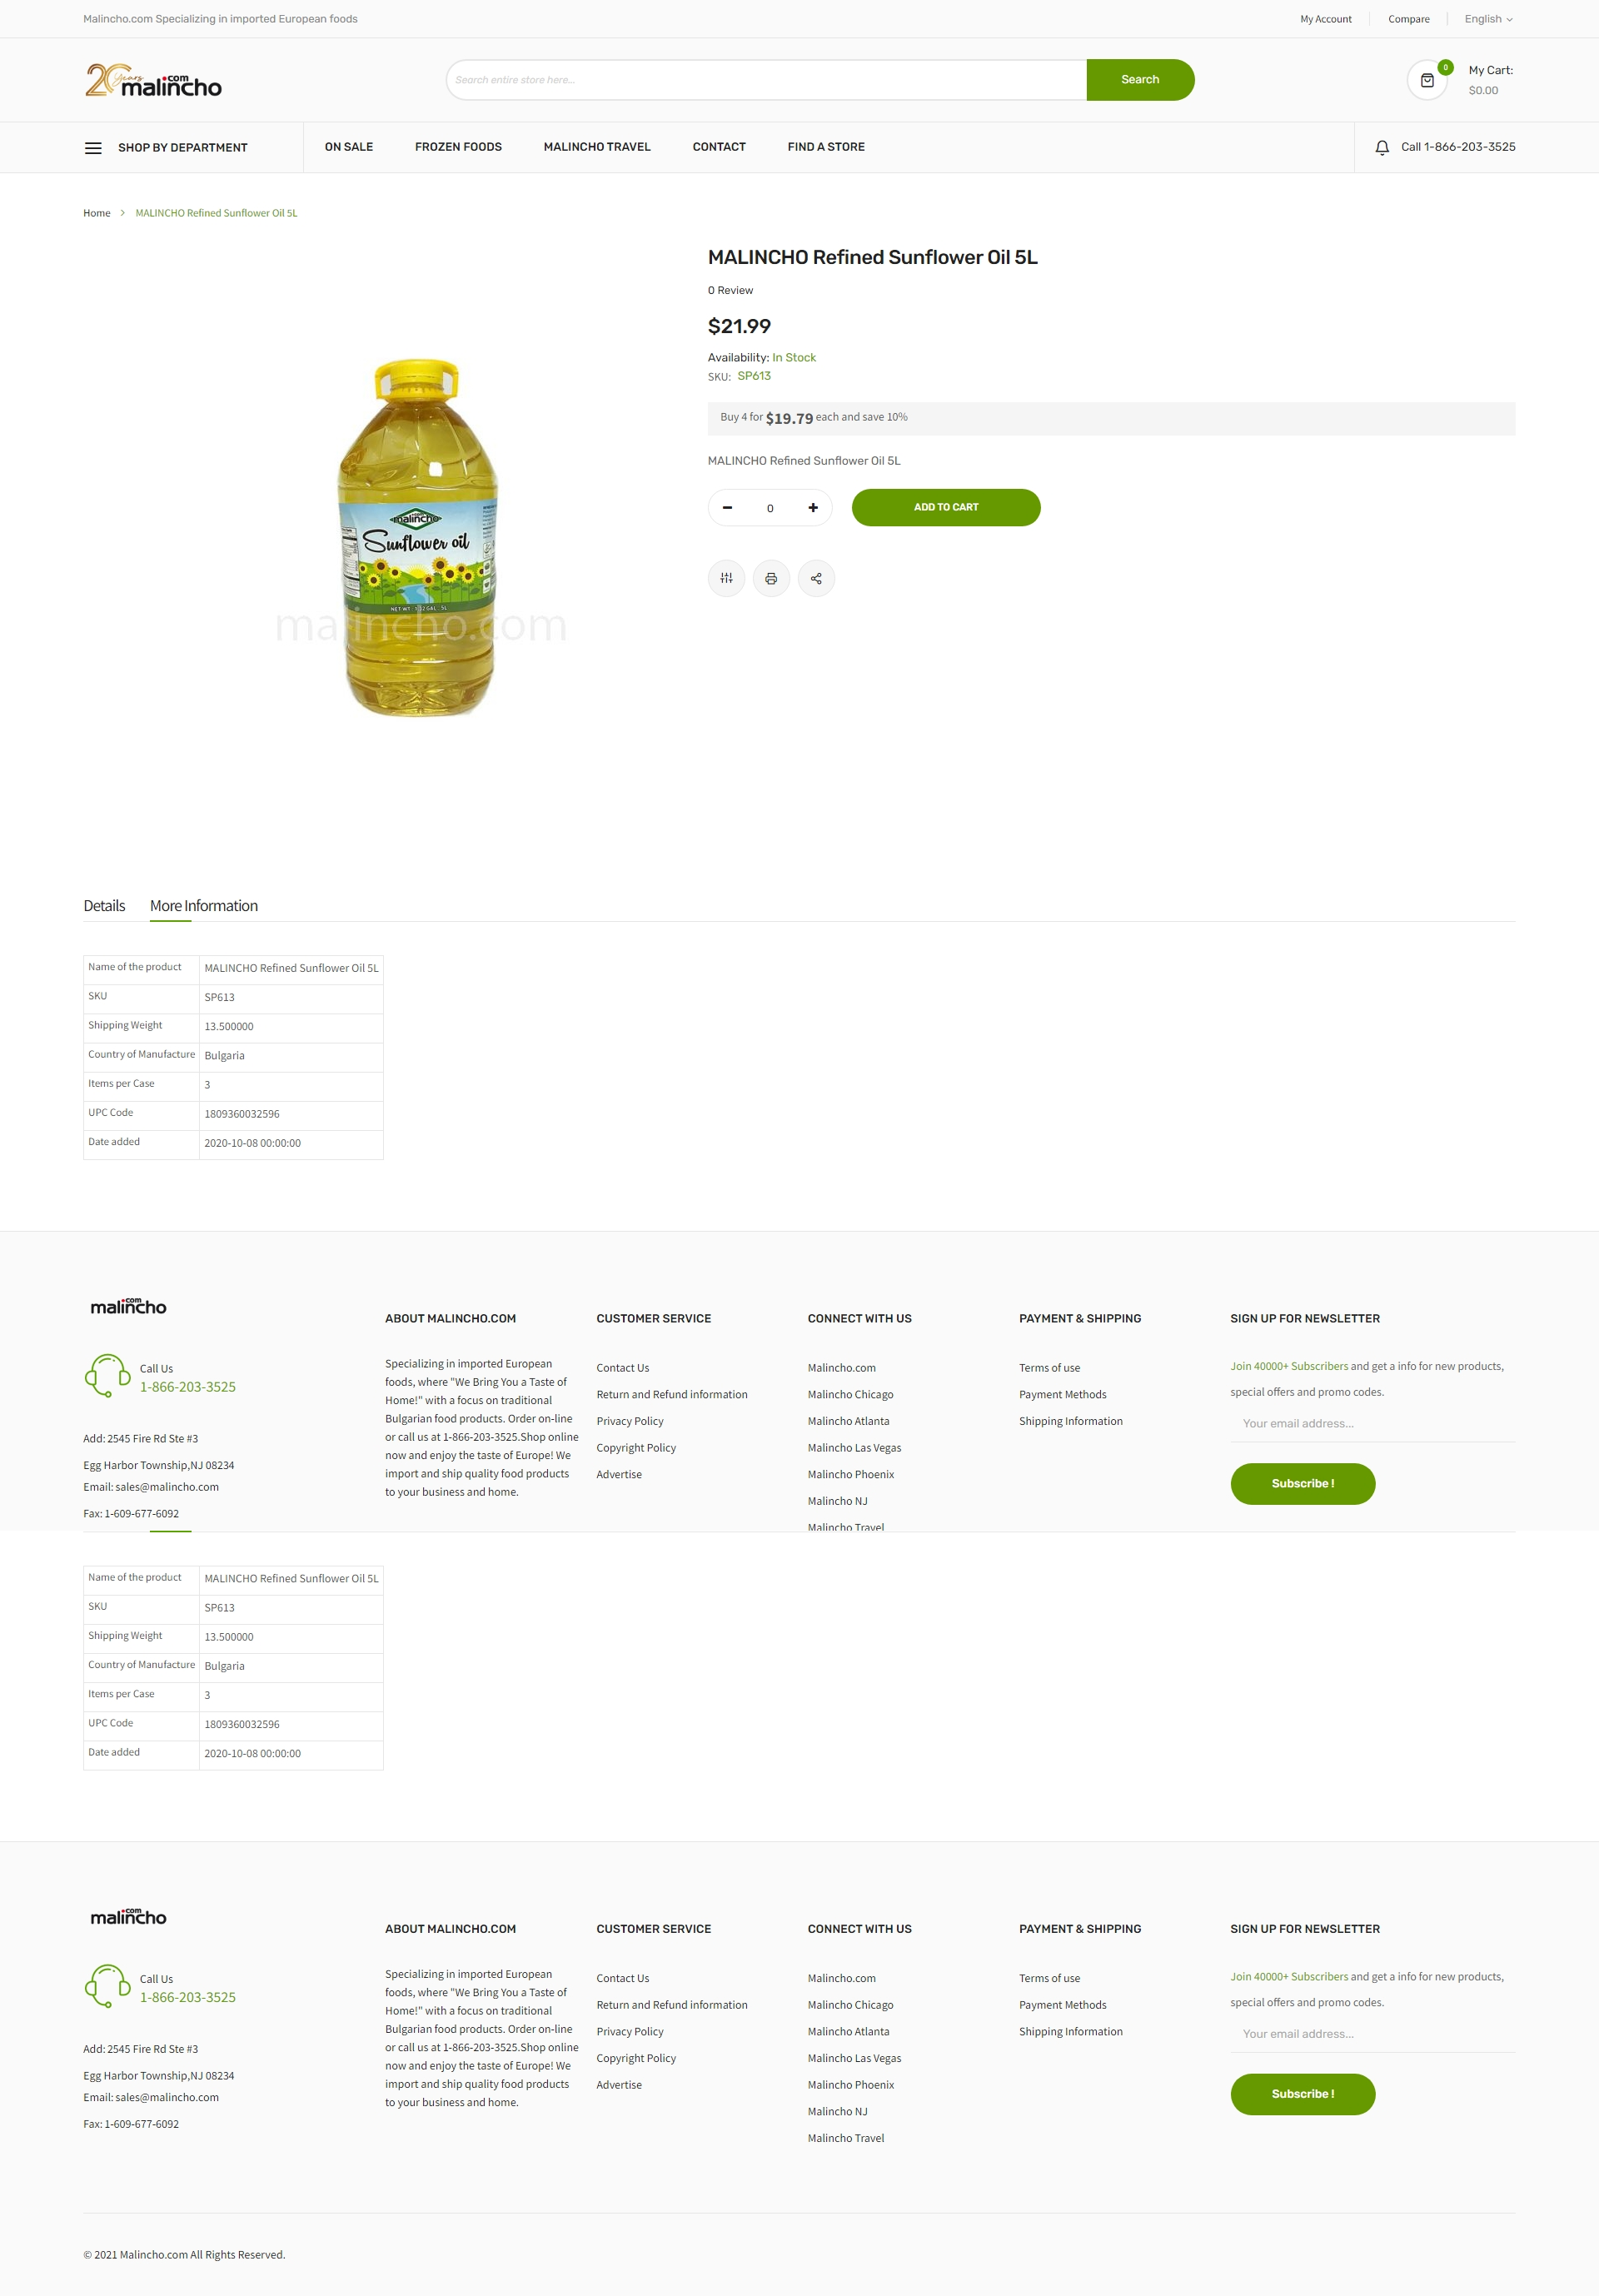
Task: Click the Add to Cart button
Action: (946, 507)
